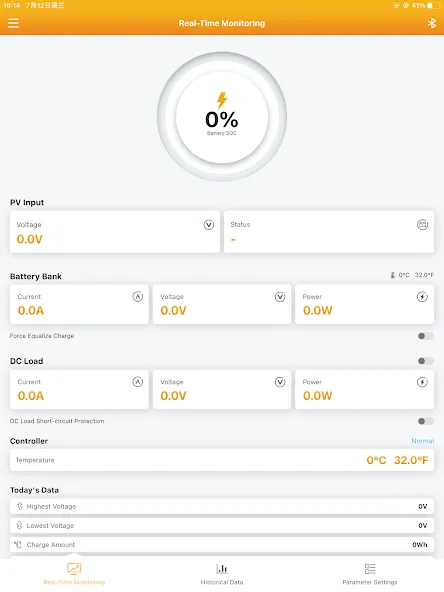This screenshot has width=444, height=592.
Task: Select the Charge Amount row
Action: click(222, 544)
